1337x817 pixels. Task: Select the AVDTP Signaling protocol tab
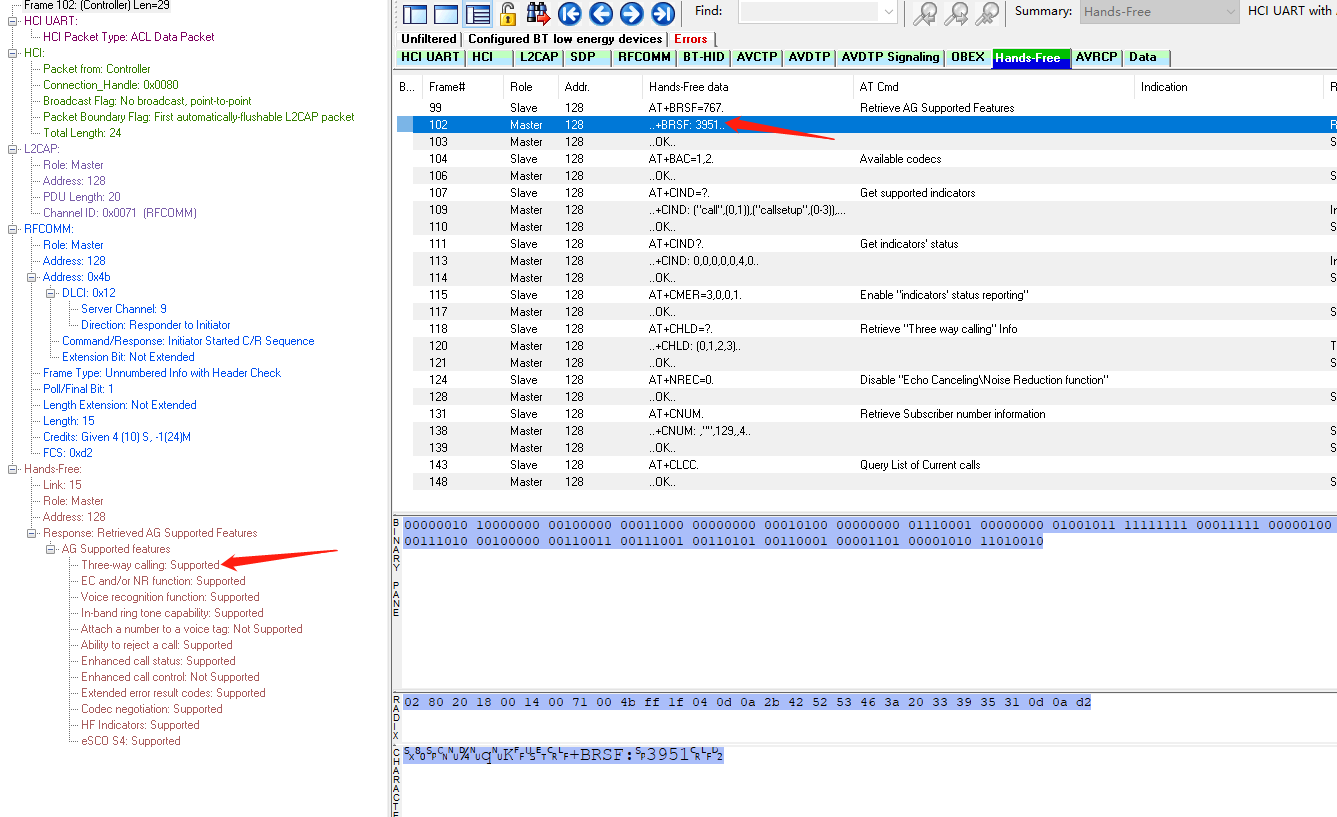[x=891, y=57]
